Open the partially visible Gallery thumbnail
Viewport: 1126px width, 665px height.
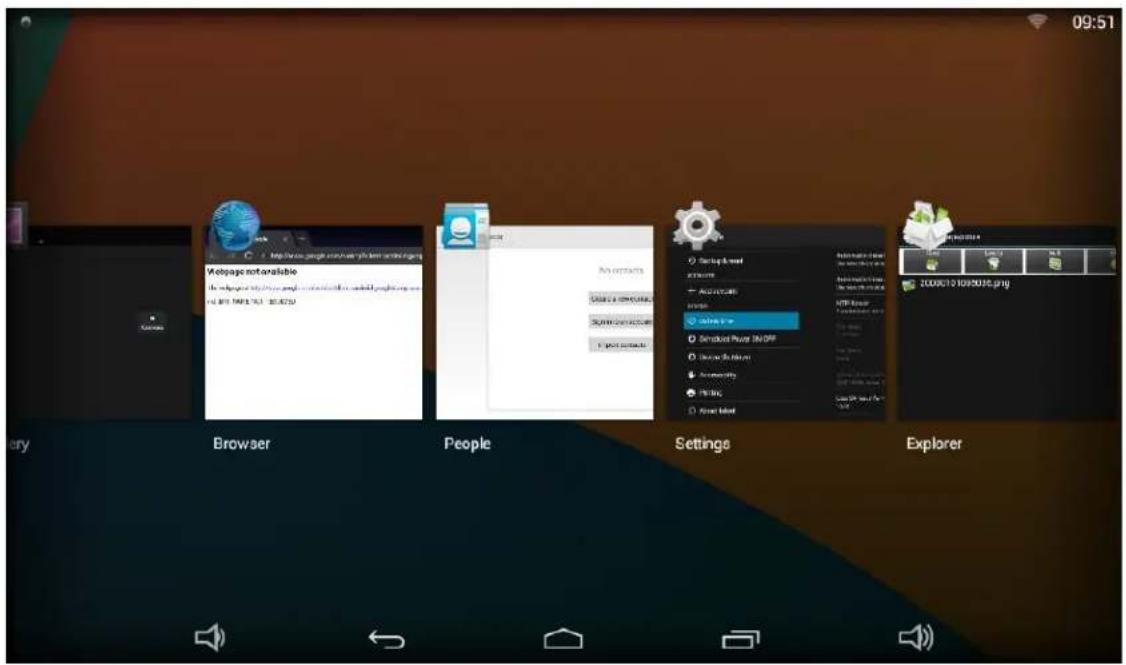coord(99,322)
